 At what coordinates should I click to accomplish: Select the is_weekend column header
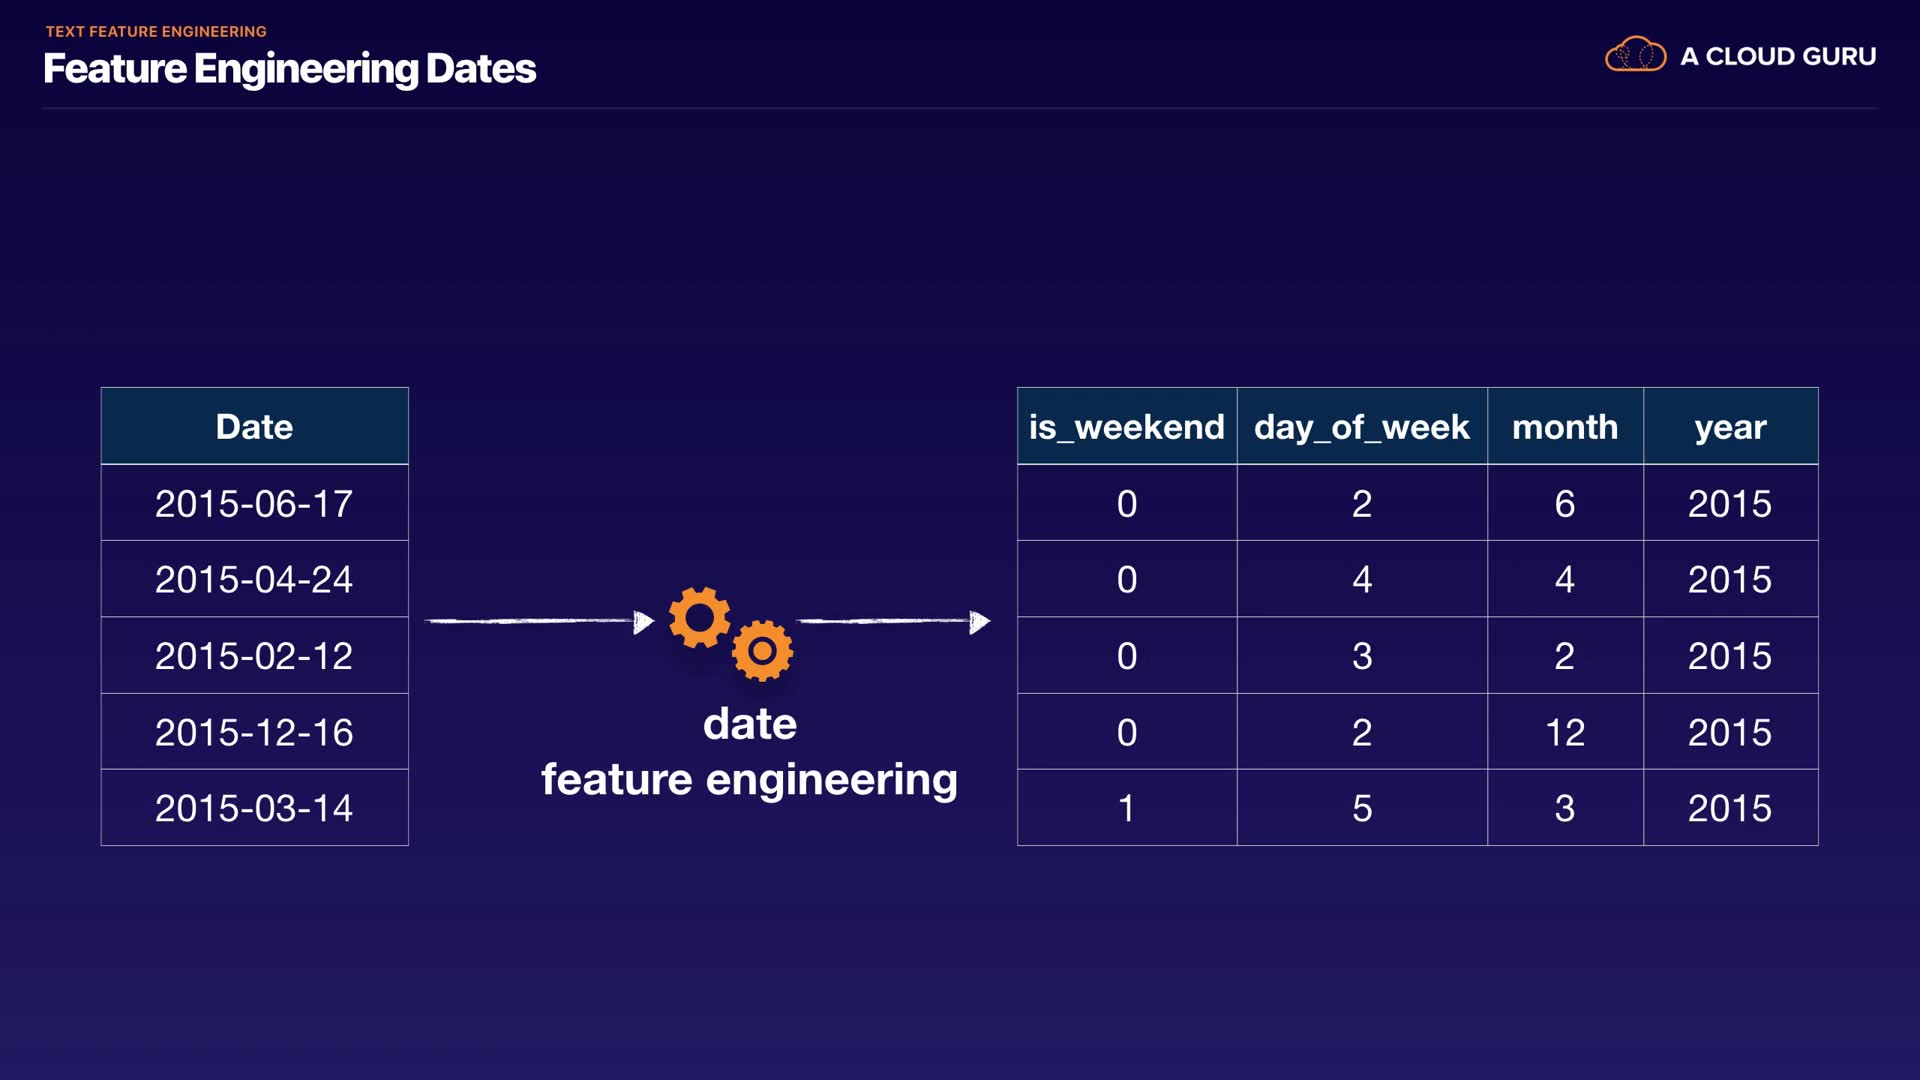click(x=1126, y=427)
